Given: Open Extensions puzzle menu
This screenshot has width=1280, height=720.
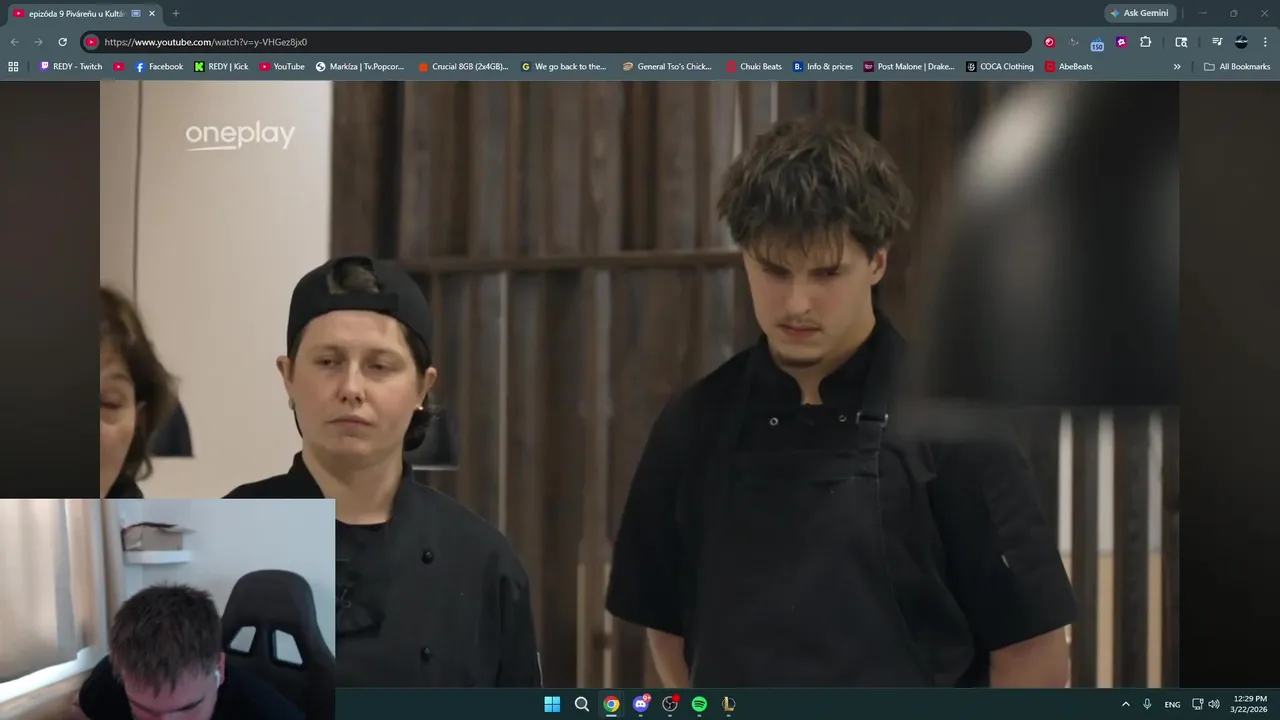Looking at the screenshot, I should 1146,42.
